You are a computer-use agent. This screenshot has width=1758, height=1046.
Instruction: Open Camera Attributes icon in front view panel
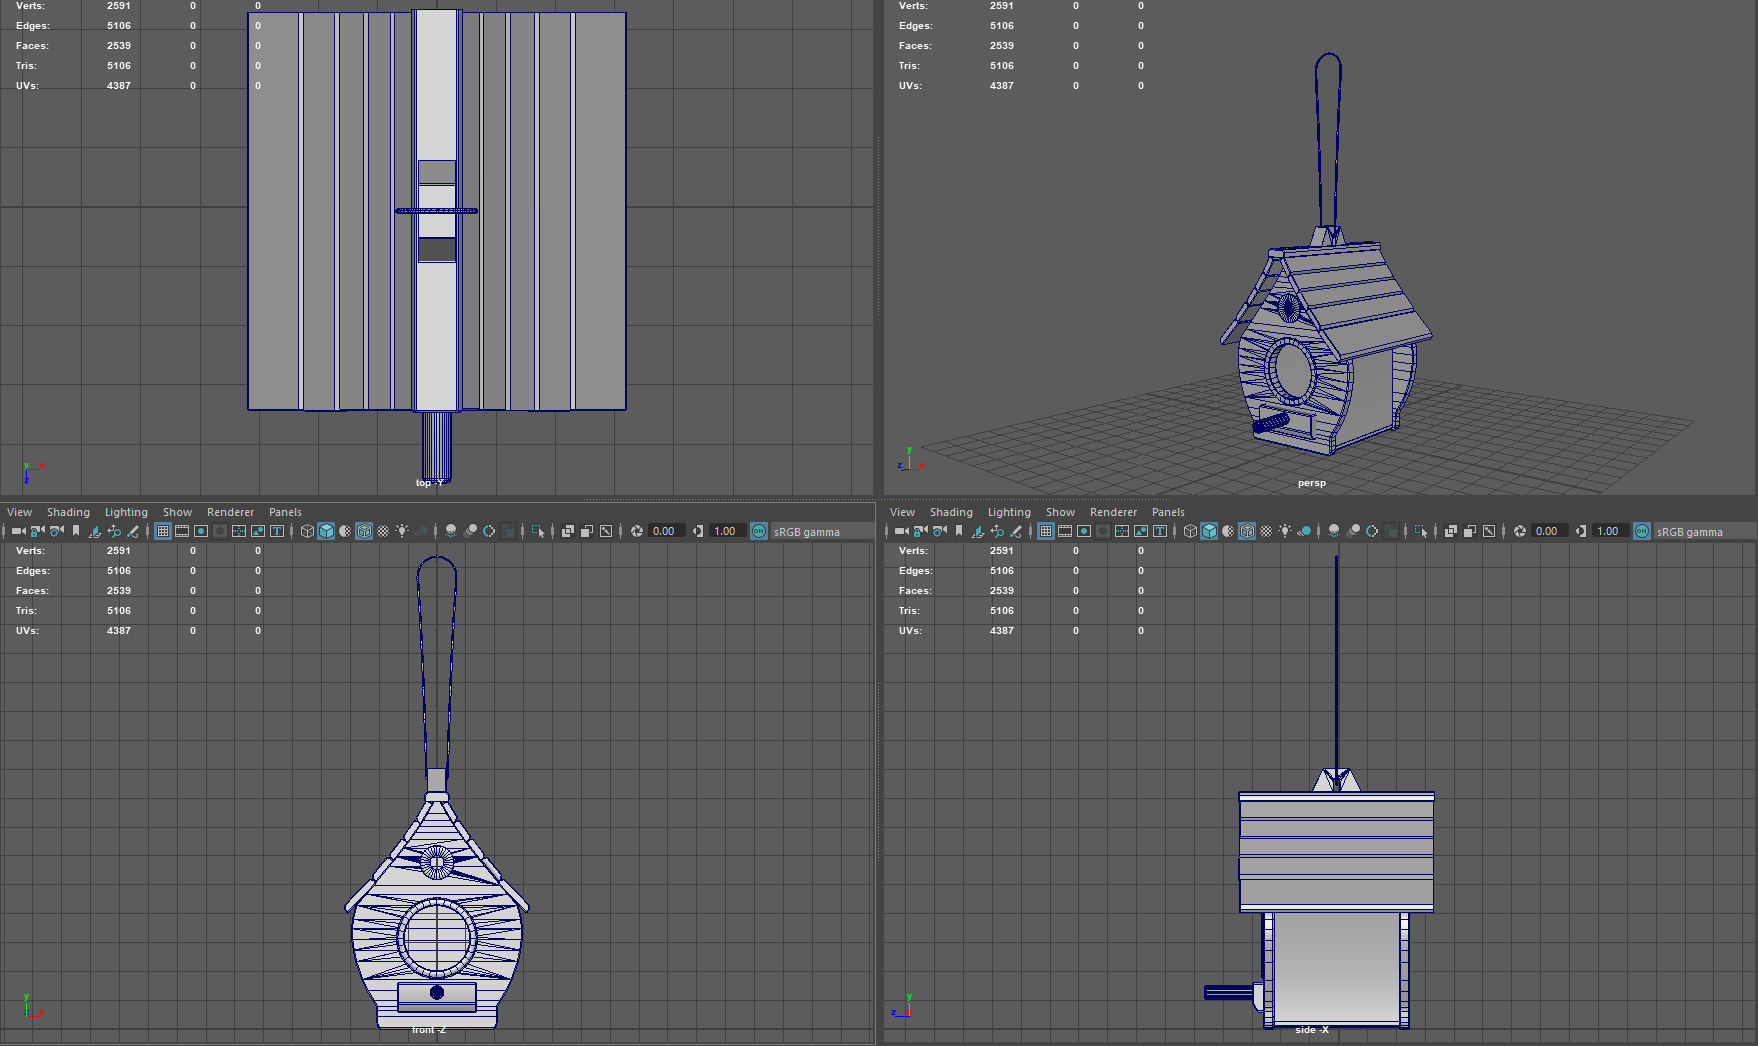click(x=57, y=531)
